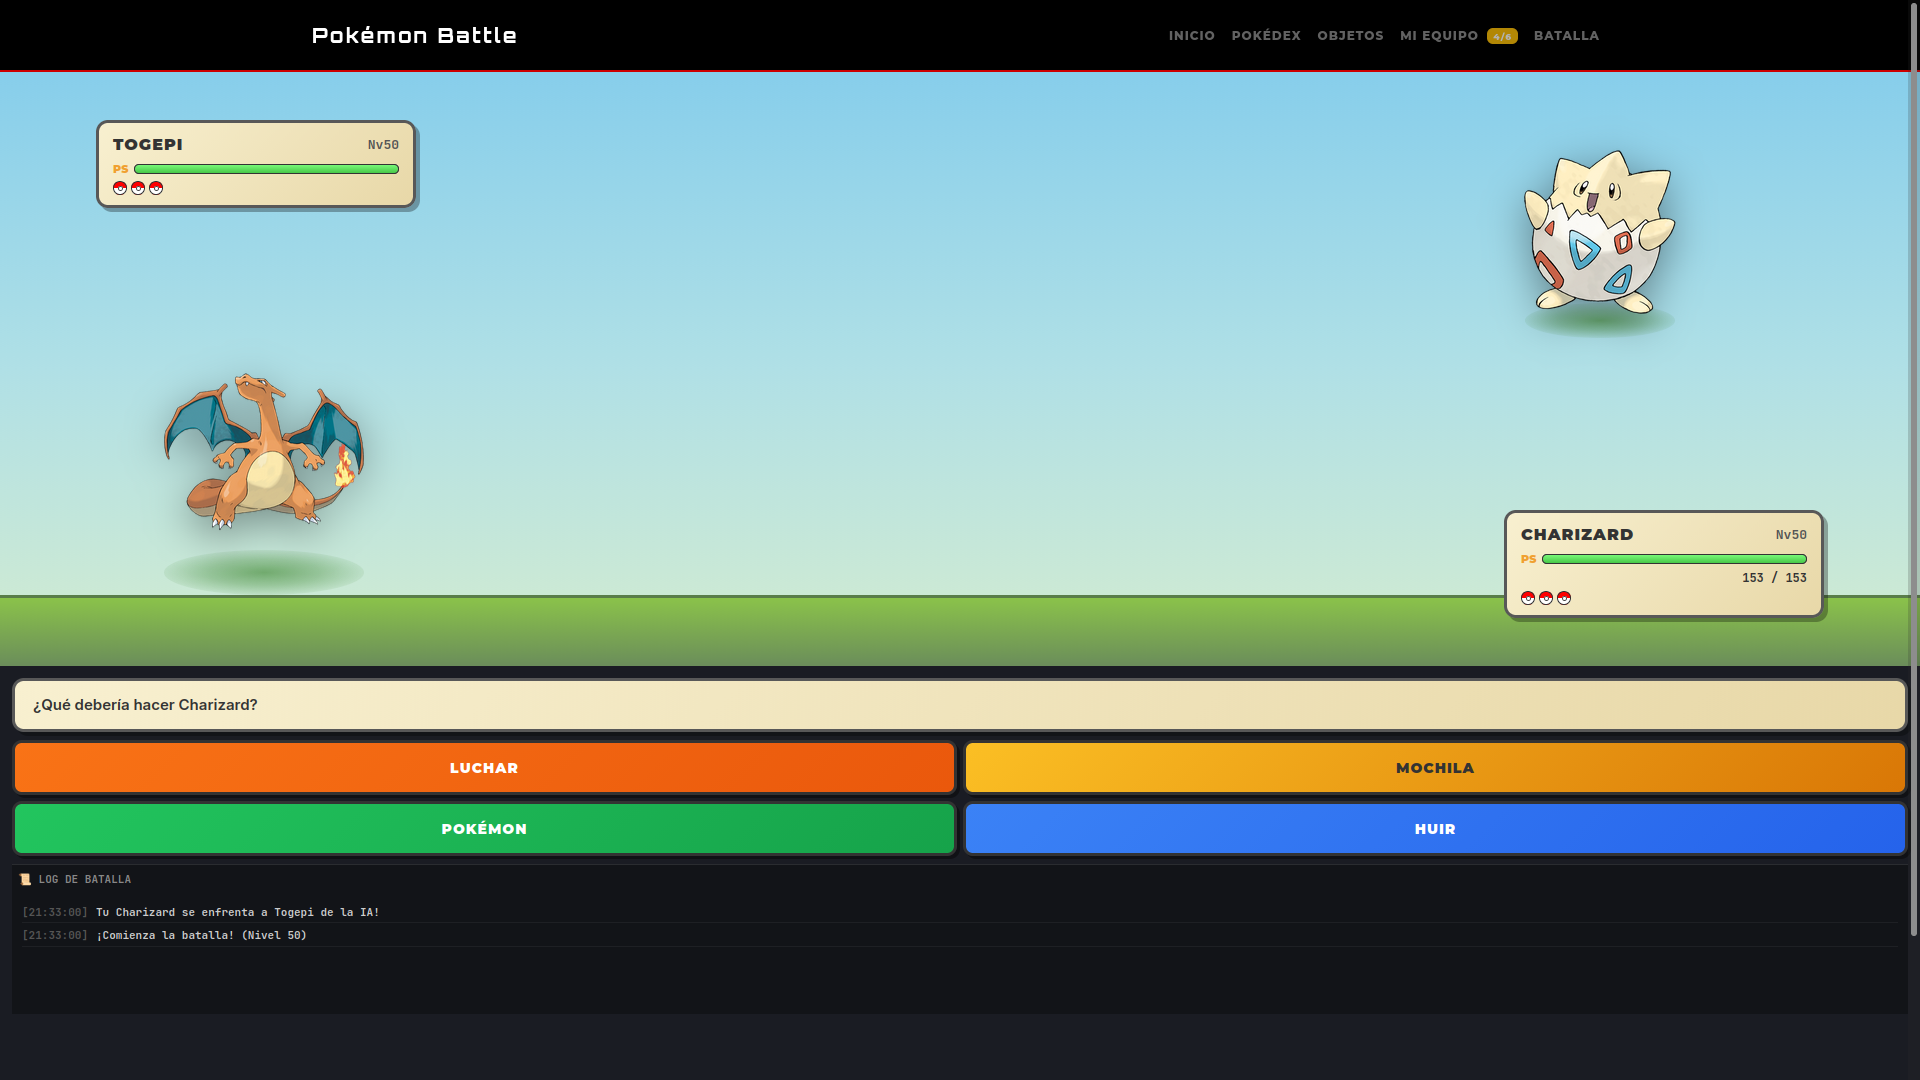Click the PS label in Togepi's panel
This screenshot has width=1920, height=1080.
click(121, 169)
